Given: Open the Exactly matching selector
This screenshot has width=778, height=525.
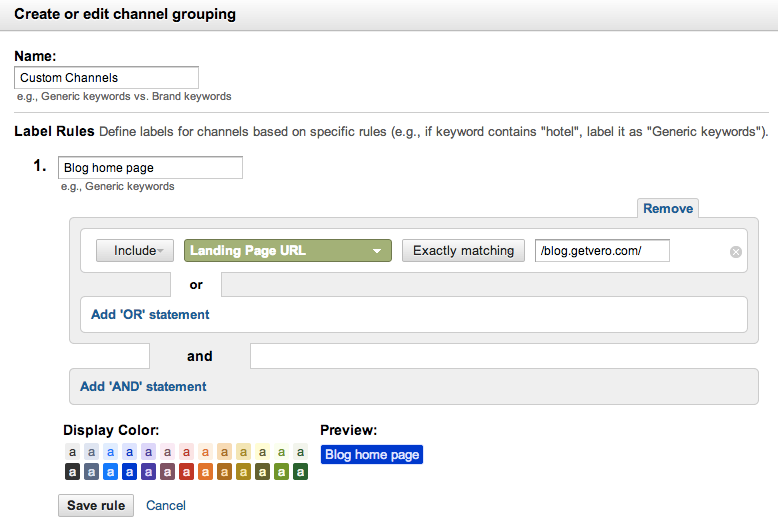Looking at the screenshot, I should (x=463, y=251).
